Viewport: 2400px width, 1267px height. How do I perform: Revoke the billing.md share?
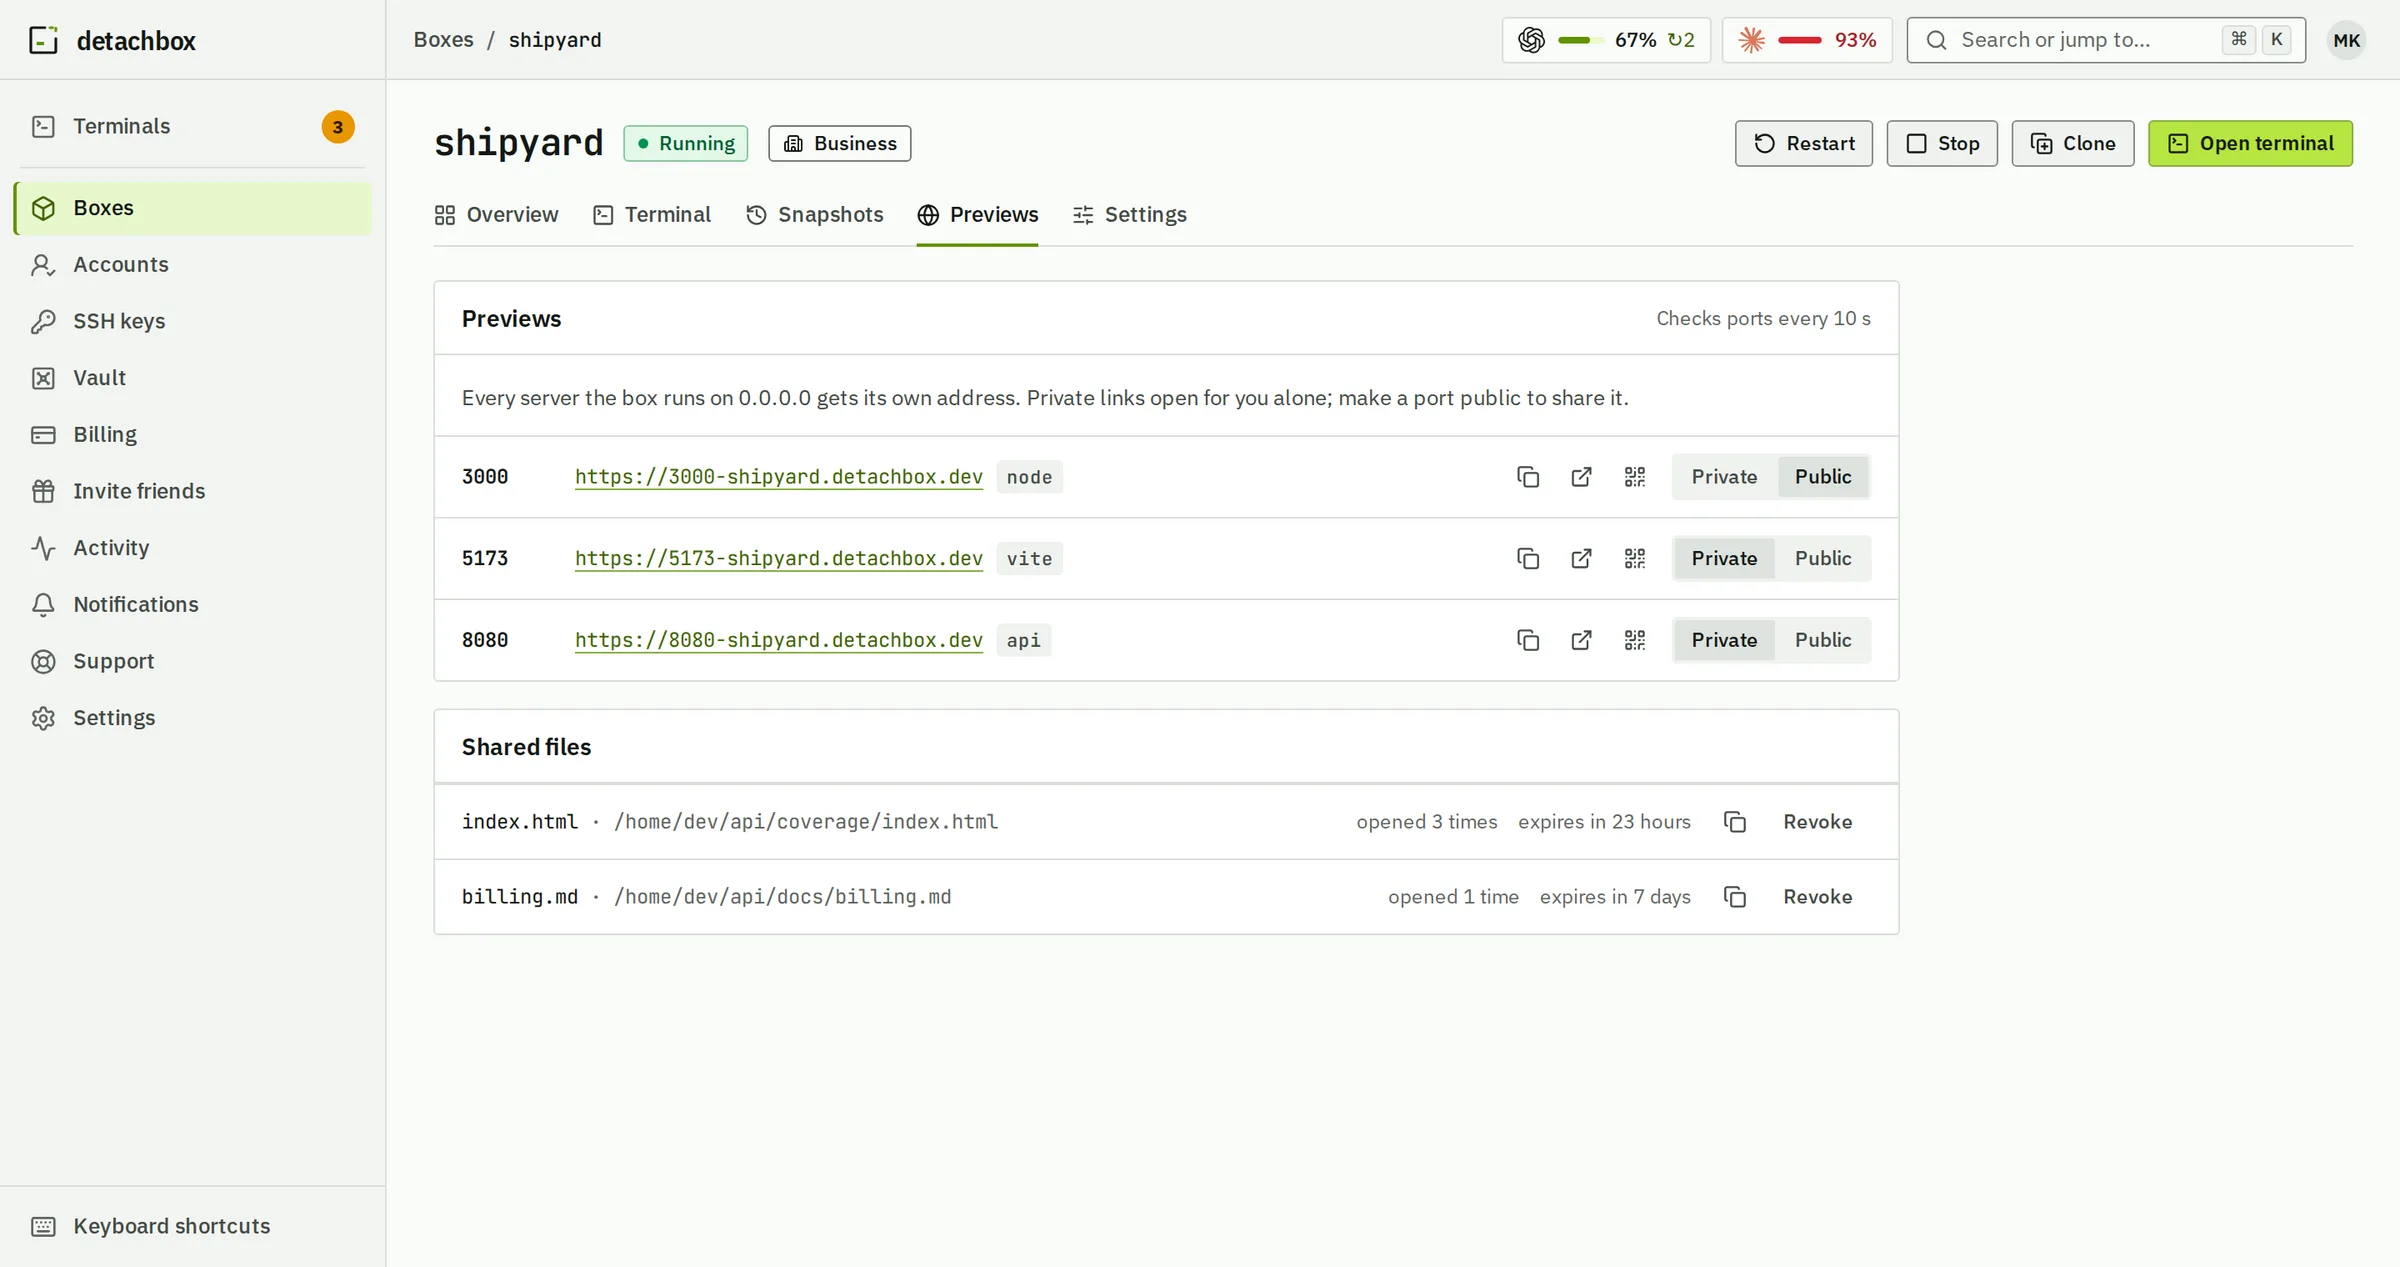click(x=1818, y=897)
